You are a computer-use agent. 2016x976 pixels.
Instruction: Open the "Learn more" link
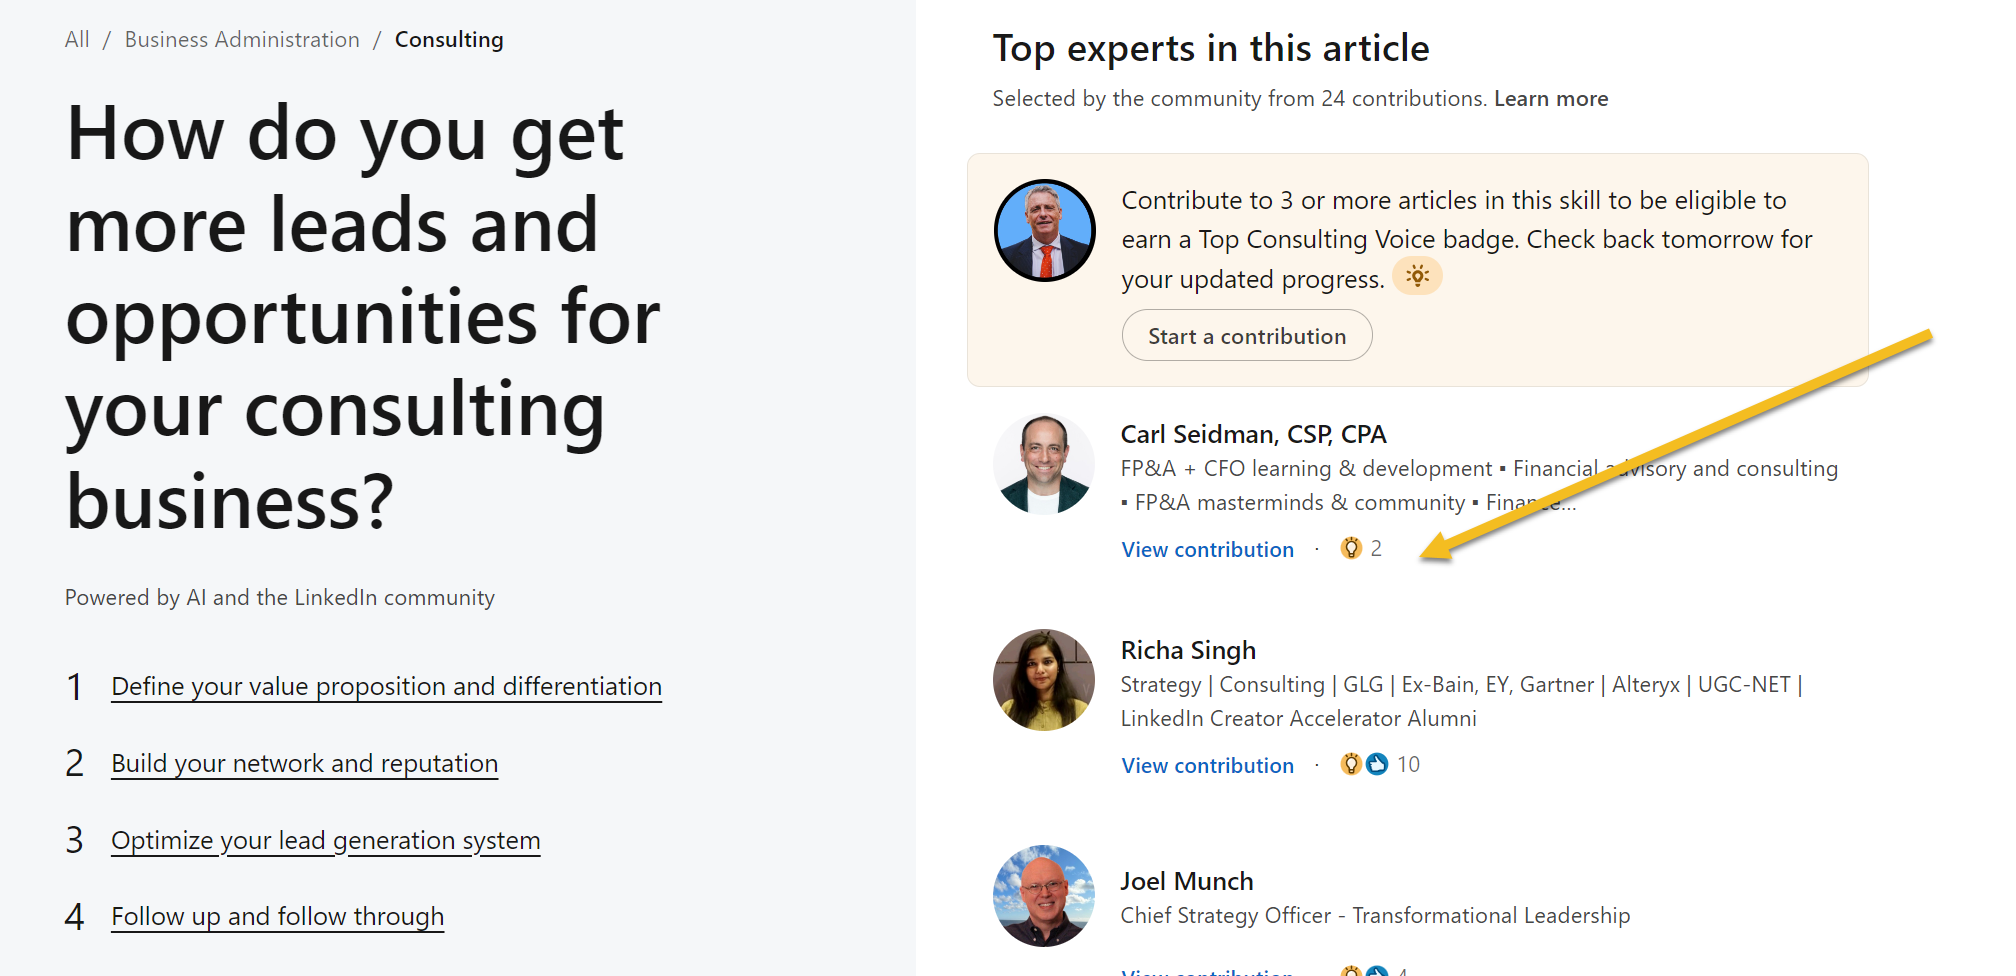1551,98
